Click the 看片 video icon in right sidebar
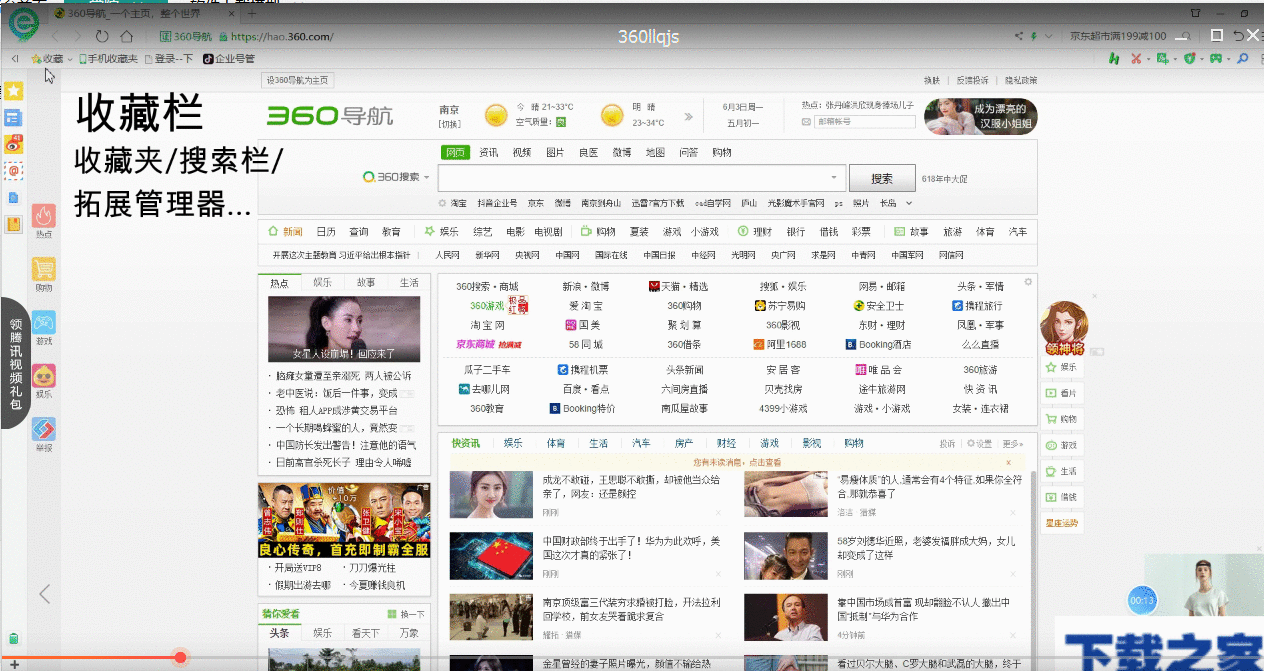1264x671 pixels. [x=1060, y=393]
